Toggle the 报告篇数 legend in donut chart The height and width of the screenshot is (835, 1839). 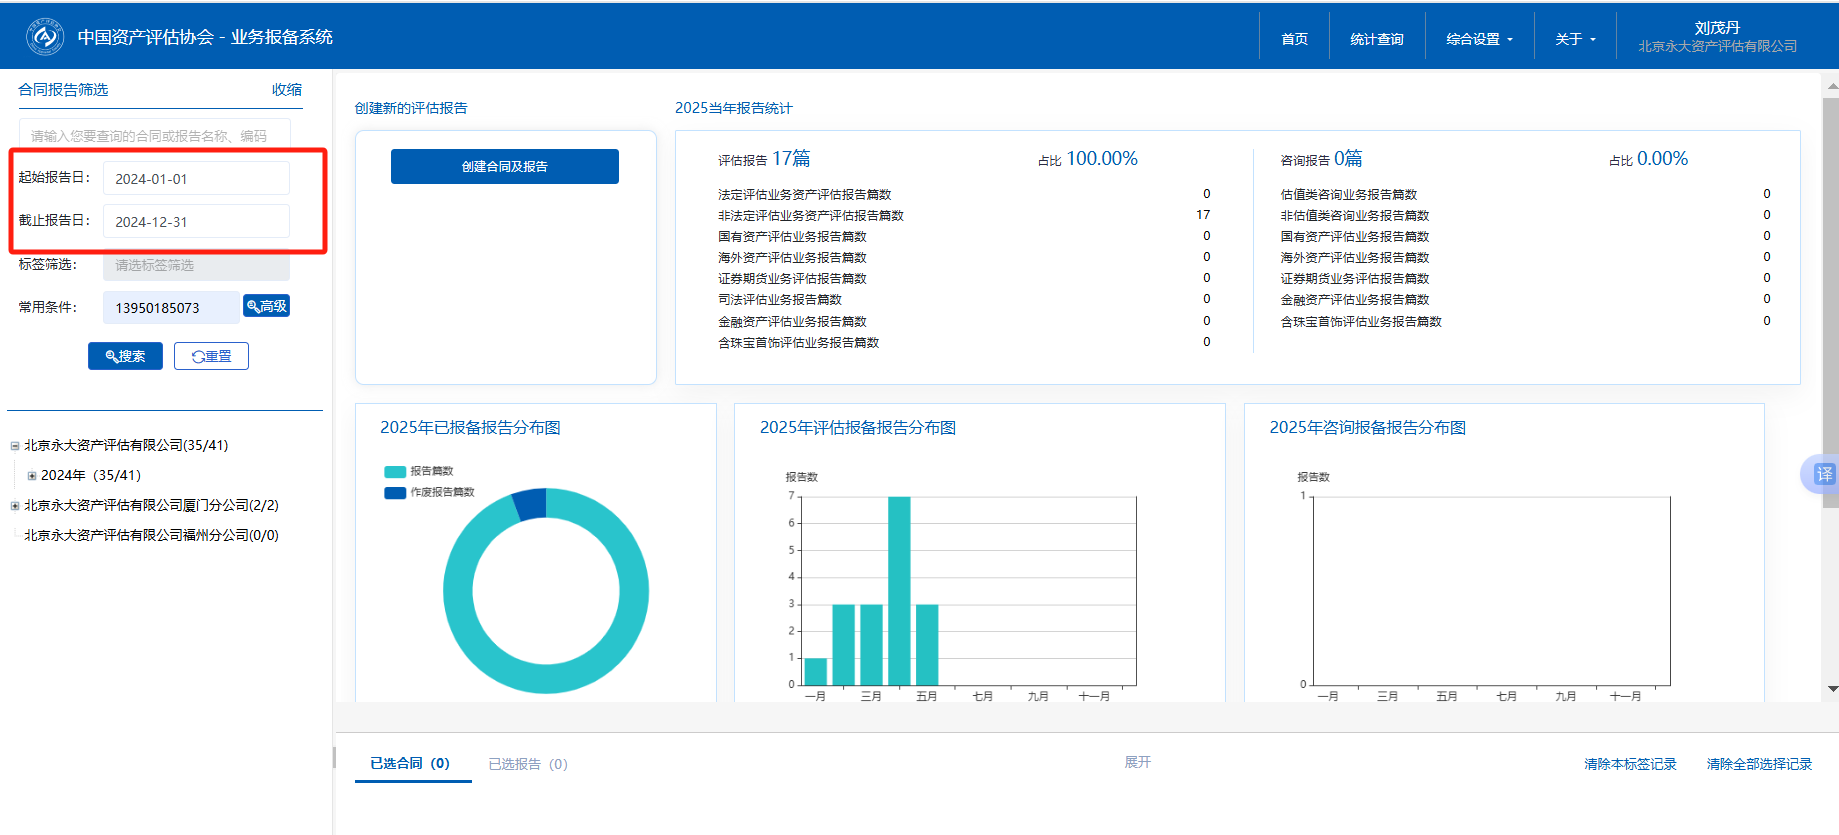(x=419, y=471)
